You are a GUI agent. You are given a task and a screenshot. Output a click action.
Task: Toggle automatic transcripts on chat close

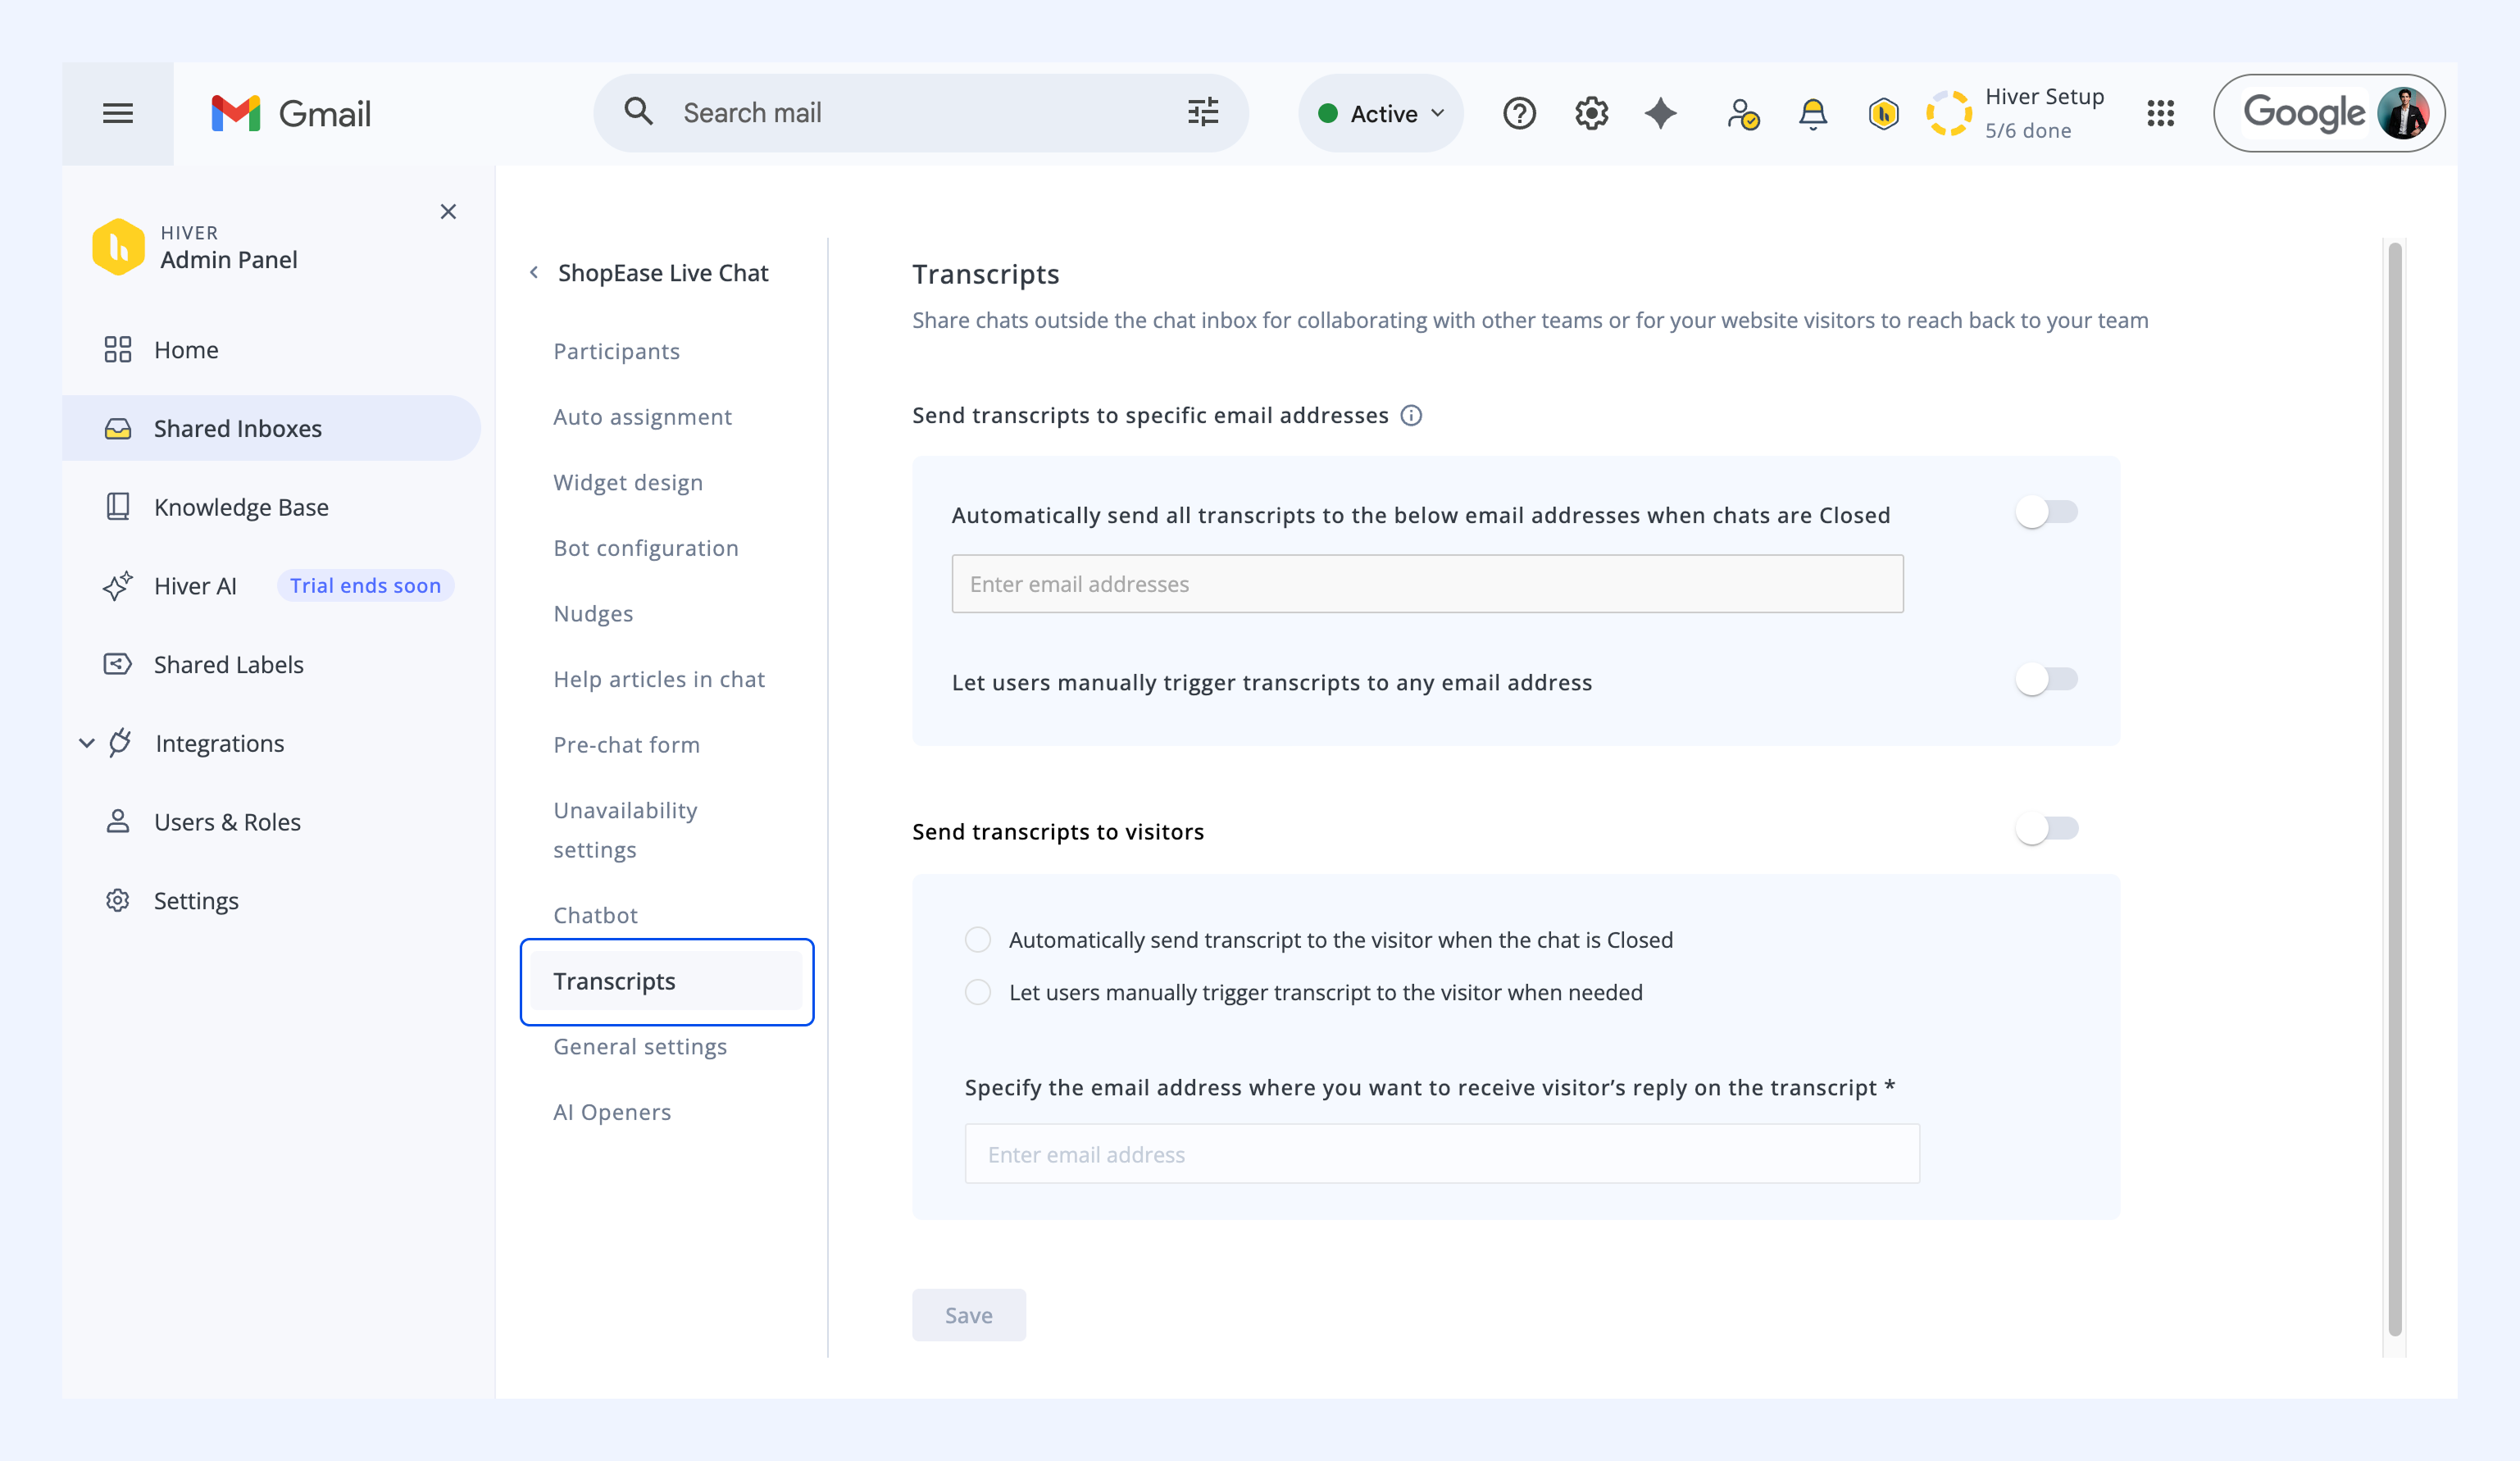[x=2047, y=512]
